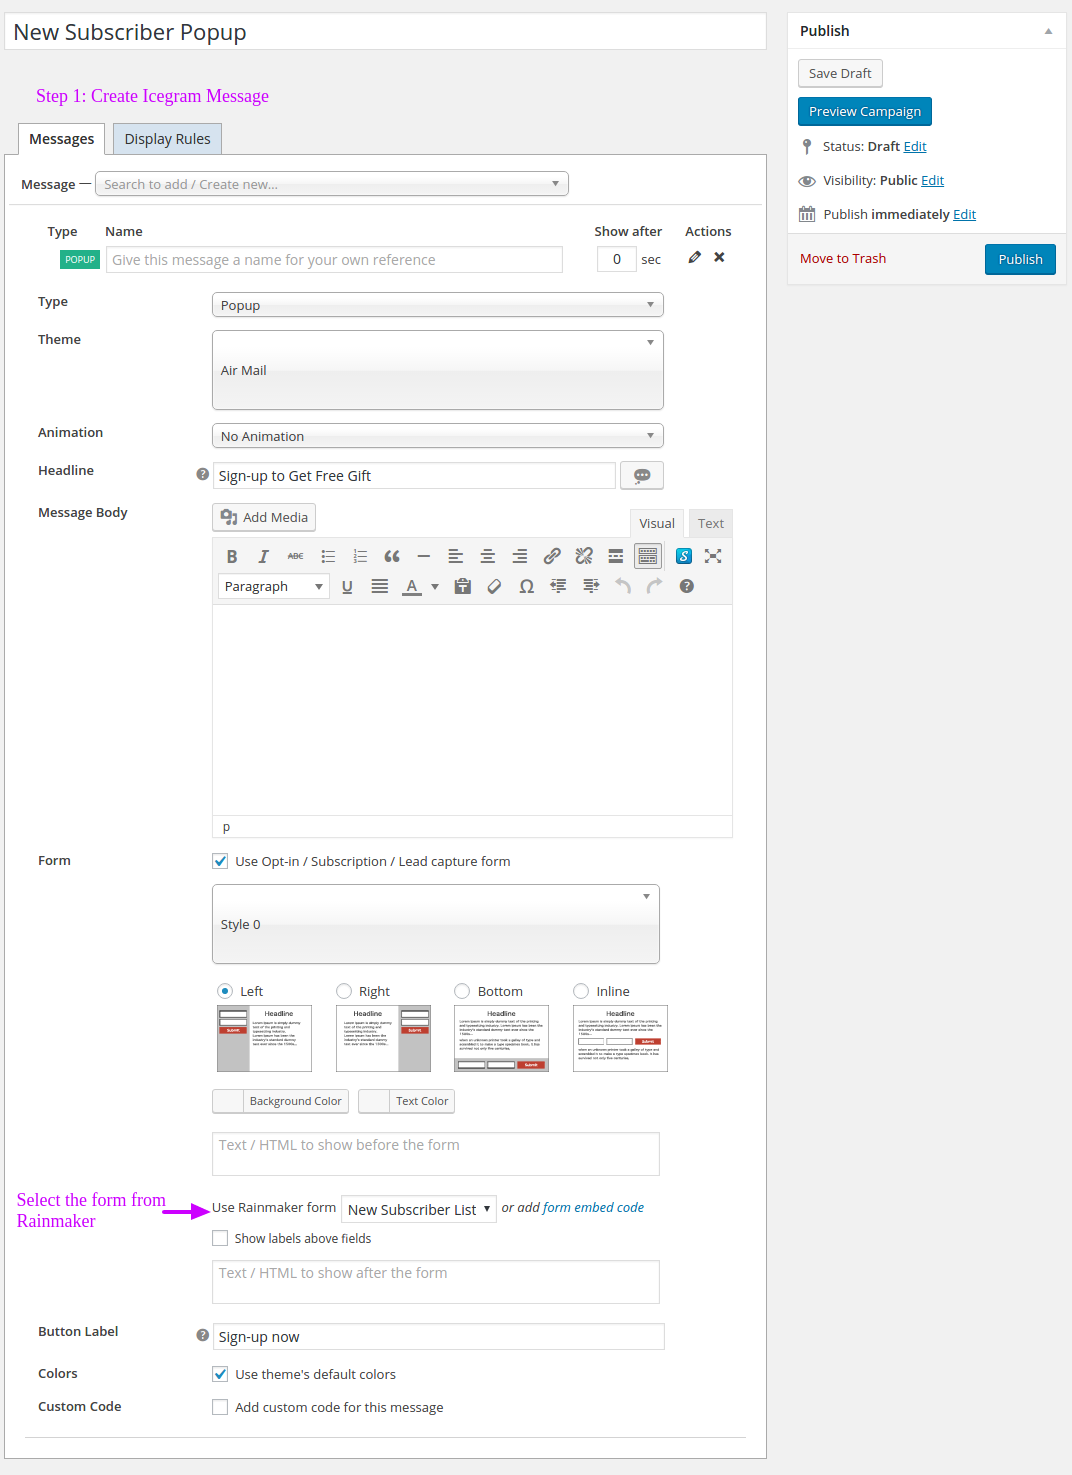Delete message with X action icon
1072x1475 pixels.
click(x=719, y=258)
